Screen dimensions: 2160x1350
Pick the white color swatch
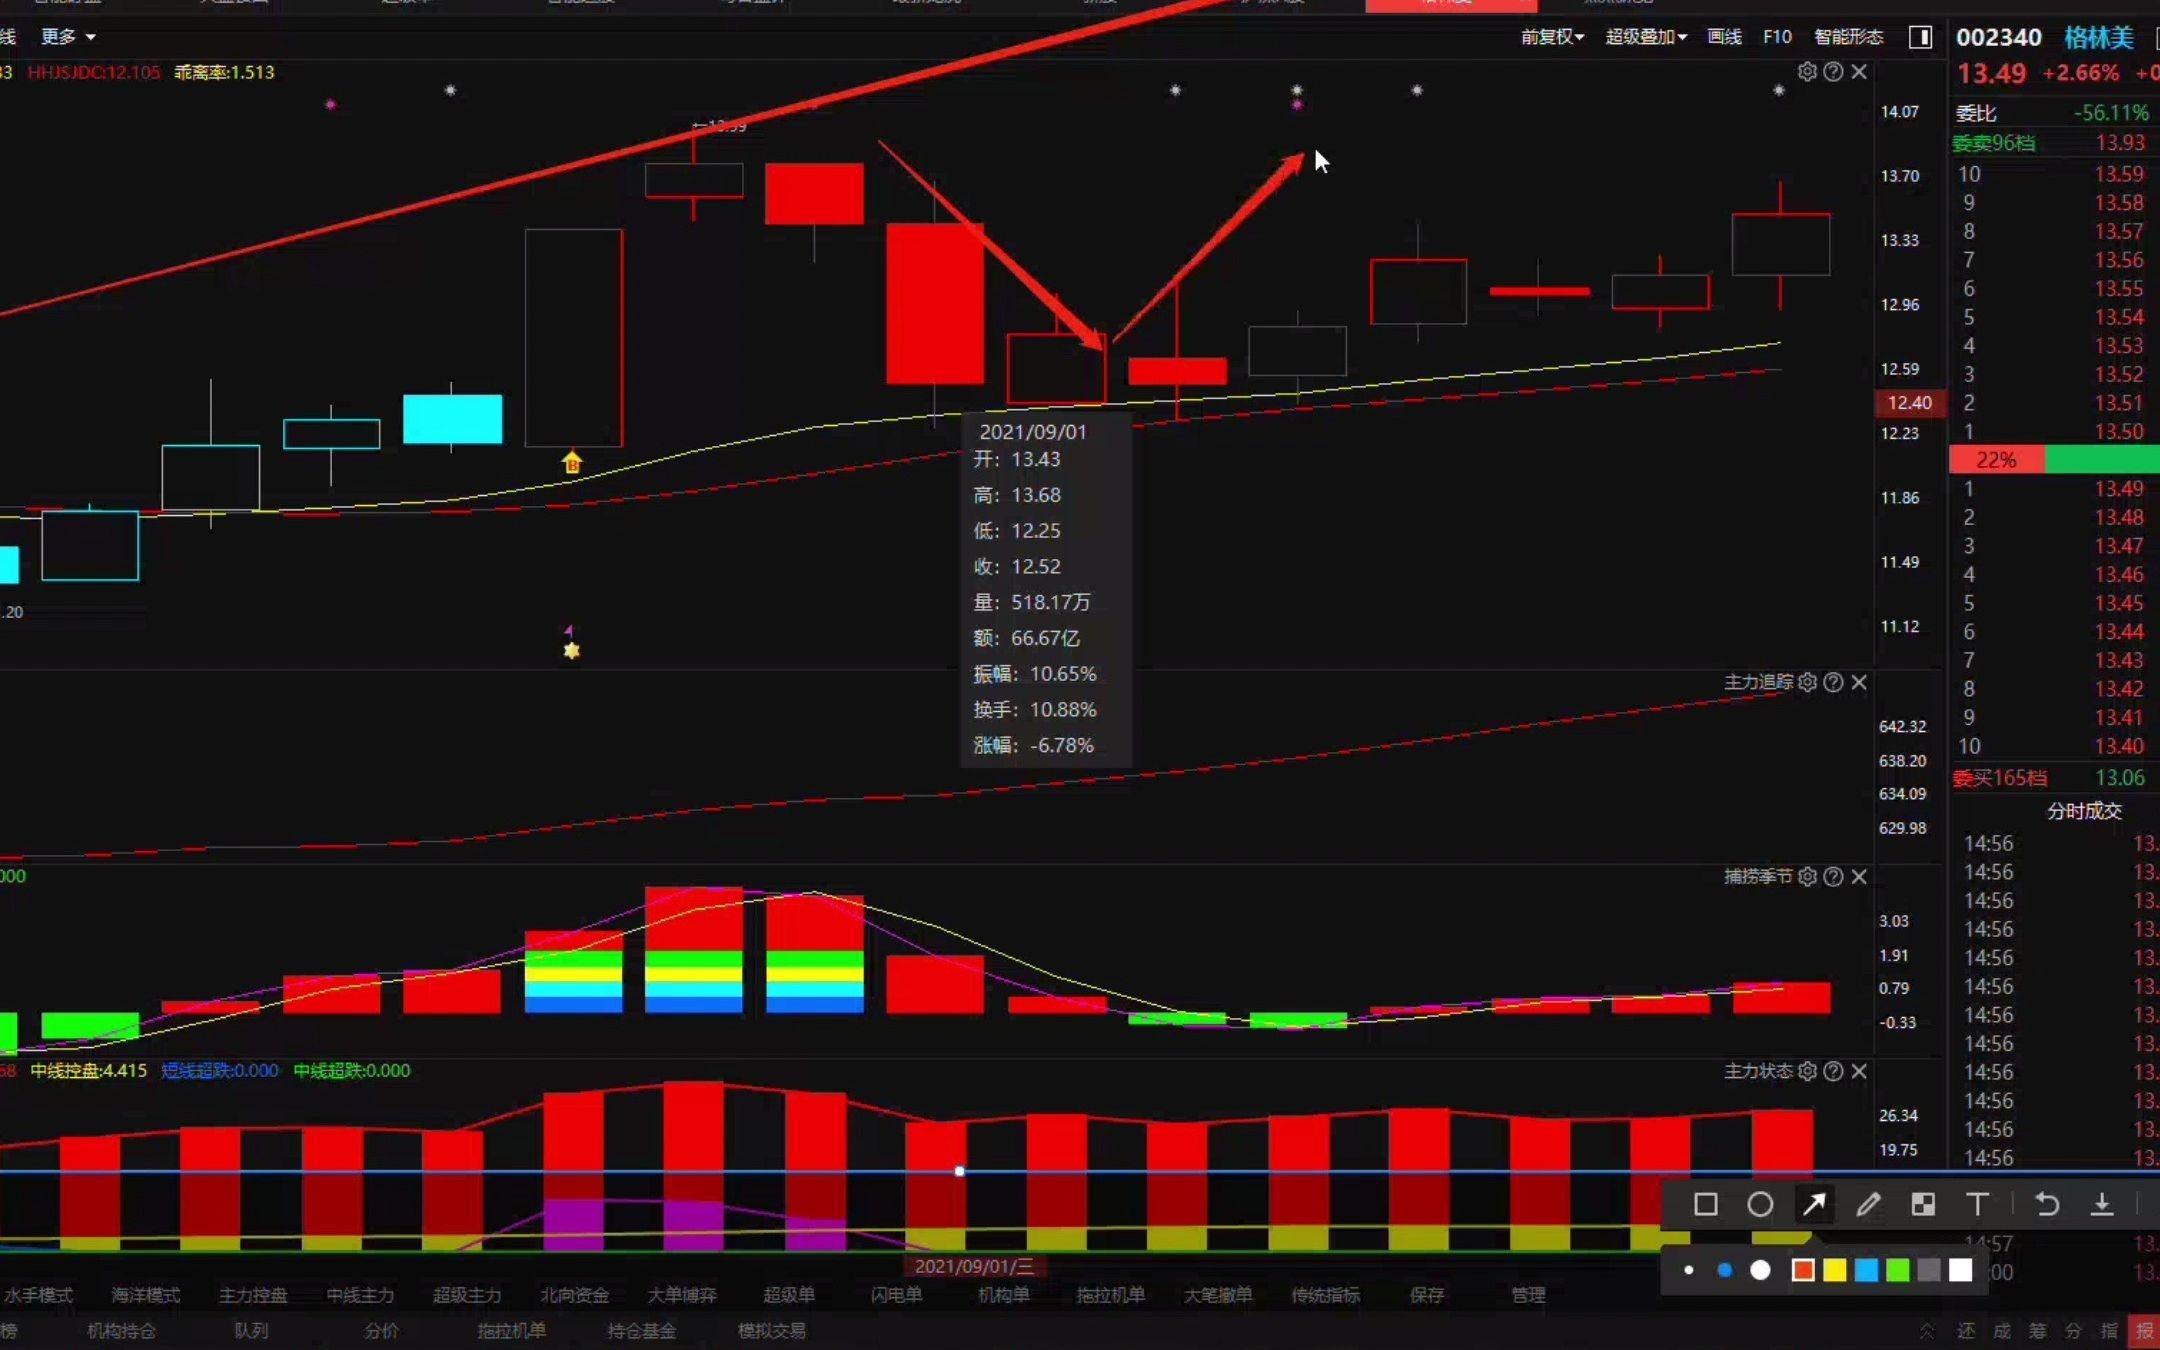click(x=1961, y=1270)
